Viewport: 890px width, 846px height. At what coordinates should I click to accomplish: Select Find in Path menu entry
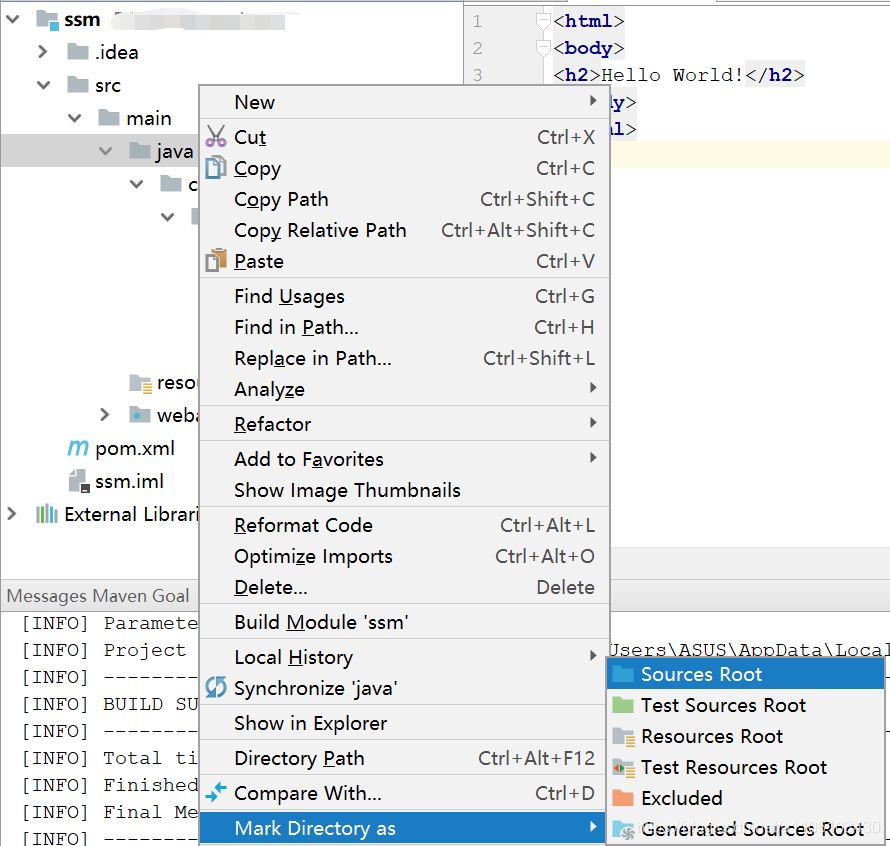[x=405, y=327]
